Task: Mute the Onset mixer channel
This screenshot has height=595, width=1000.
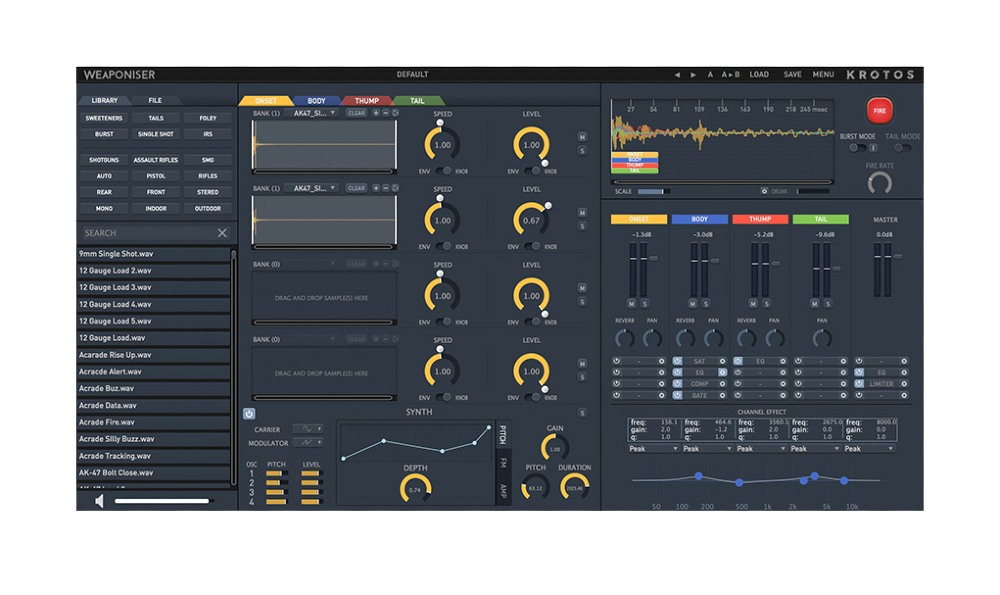Action: tap(631, 304)
